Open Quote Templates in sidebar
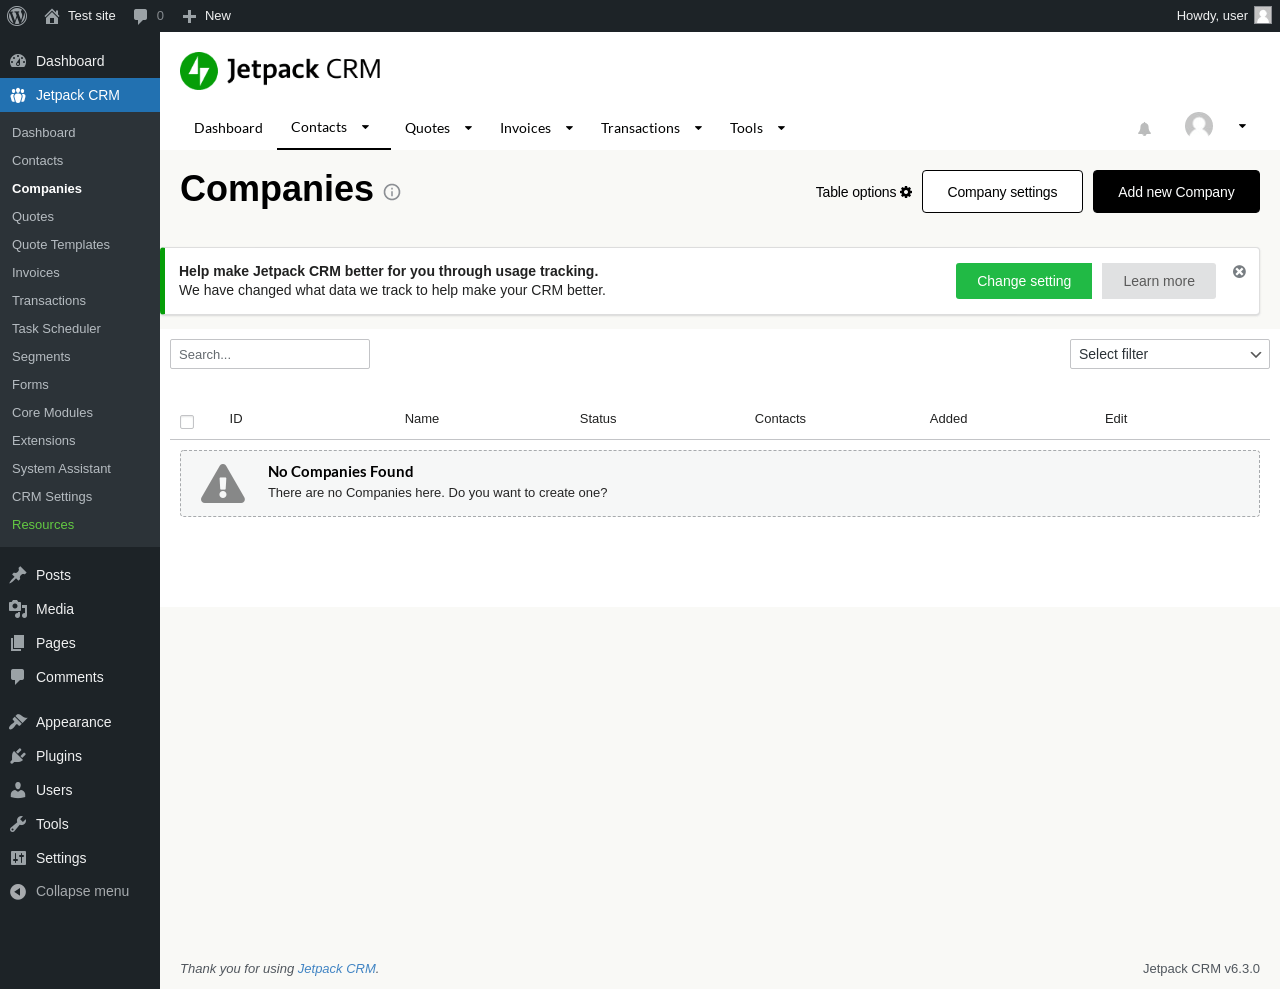The image size is (1280, 989). (x=61, y=245)
